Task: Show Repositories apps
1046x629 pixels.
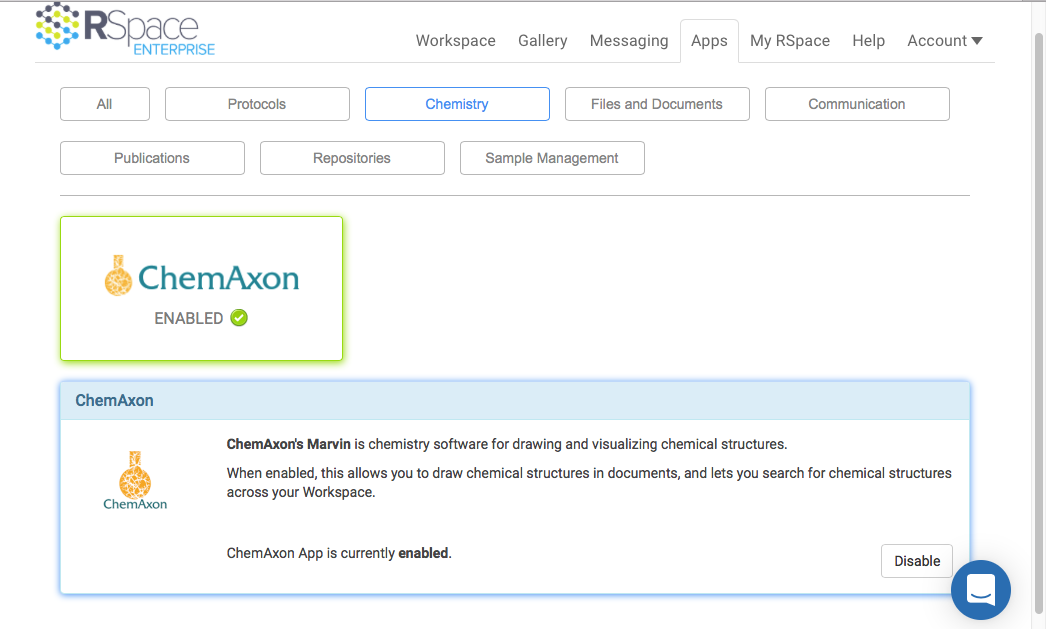Action: click(x=352, y=158)
